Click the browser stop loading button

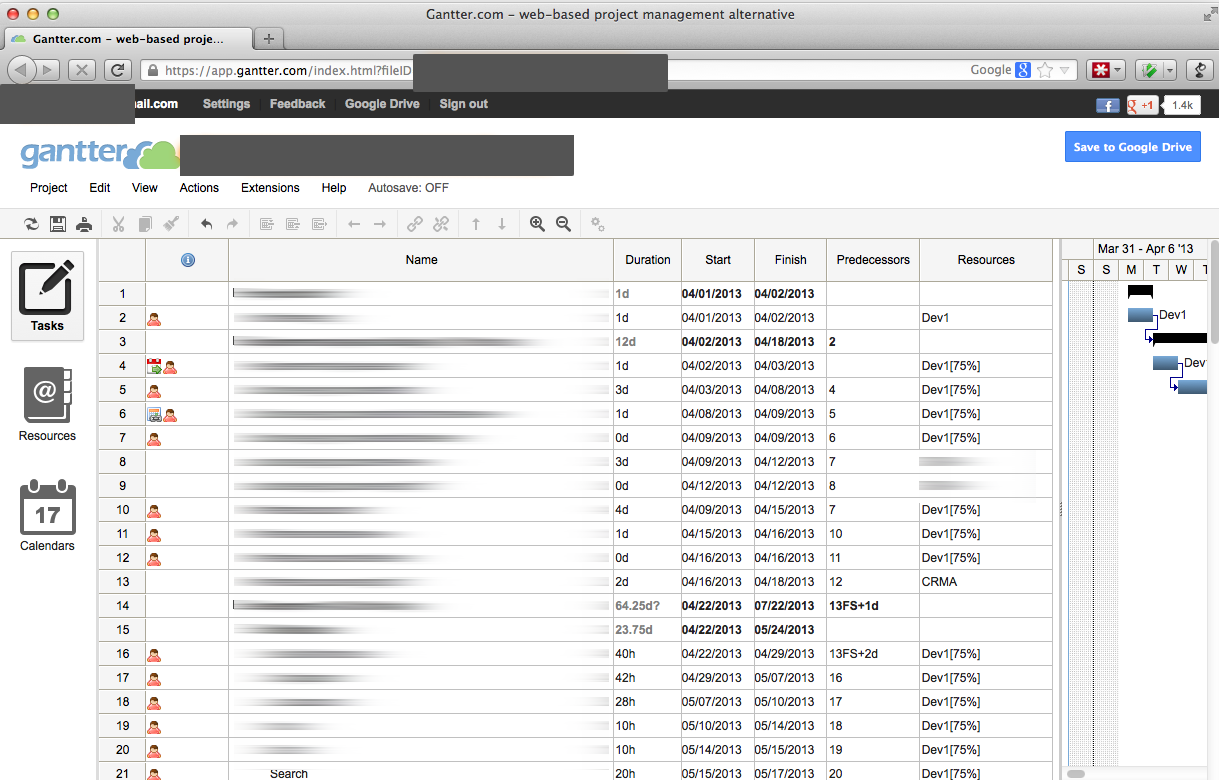point(82,70)
